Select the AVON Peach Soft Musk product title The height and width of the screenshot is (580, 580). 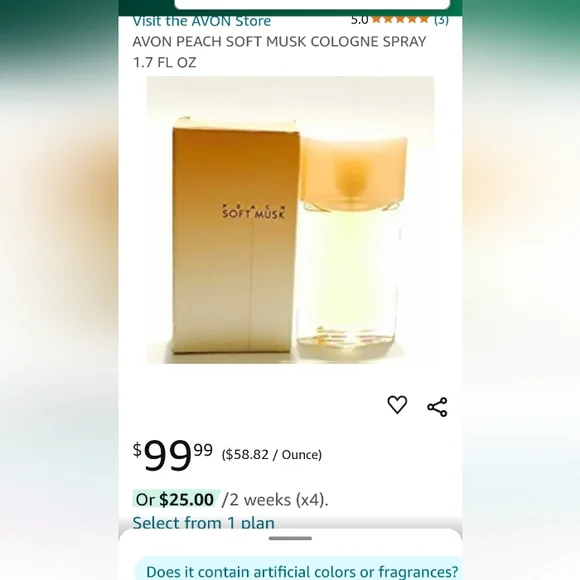coord(279,52)
